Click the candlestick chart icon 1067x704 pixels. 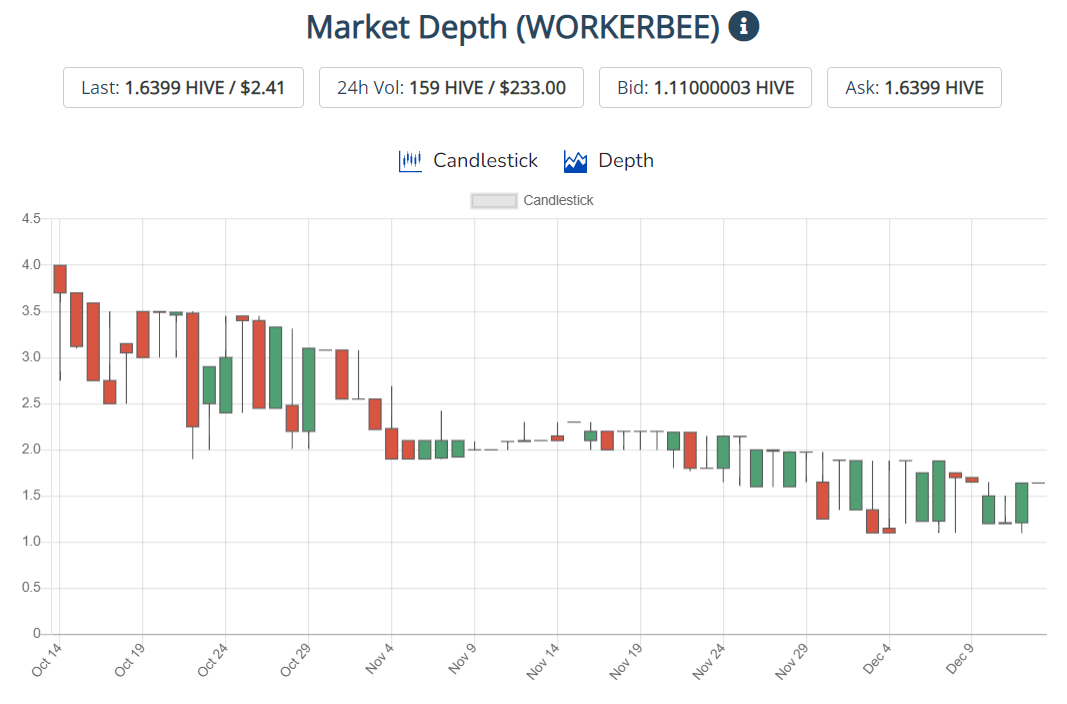410,161
